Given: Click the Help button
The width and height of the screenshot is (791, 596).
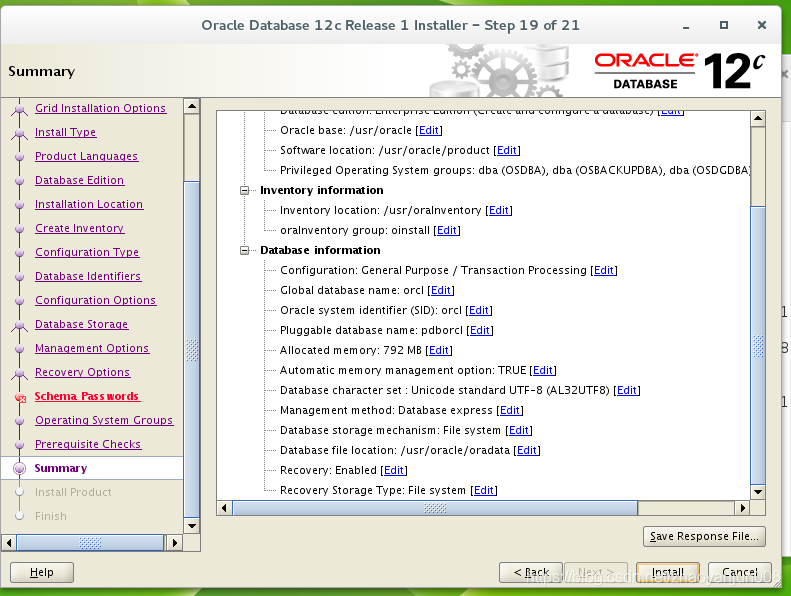Looking at the screenshot, I should 42,572.
